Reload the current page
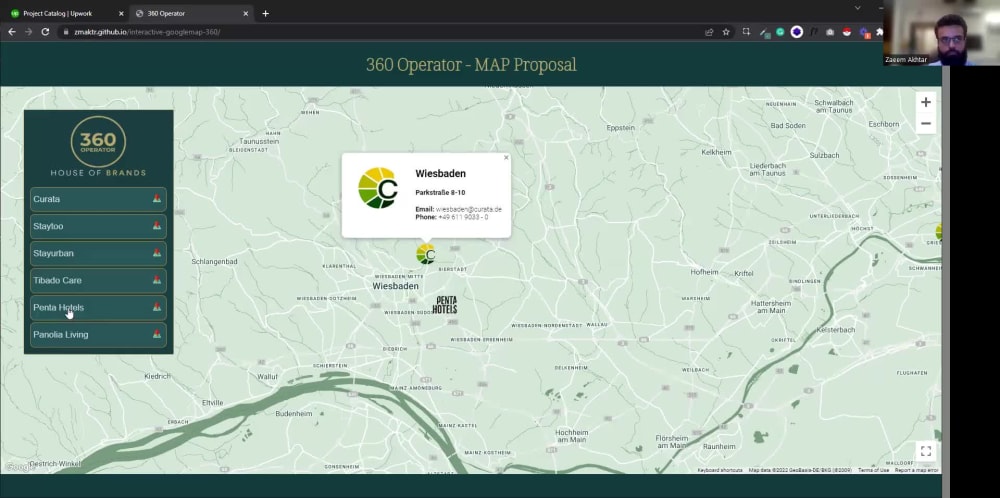Screen dimensions: 1000x498 click(45, 32)
